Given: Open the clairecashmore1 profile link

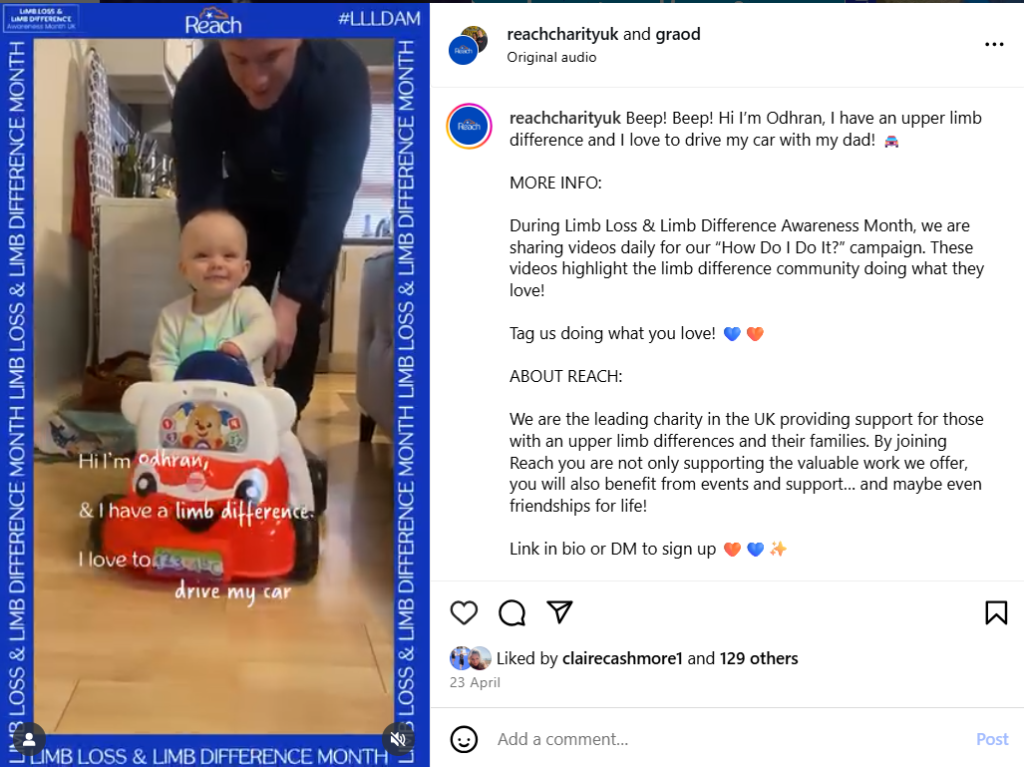Looking at the screenshot, I should pos(622,658).
